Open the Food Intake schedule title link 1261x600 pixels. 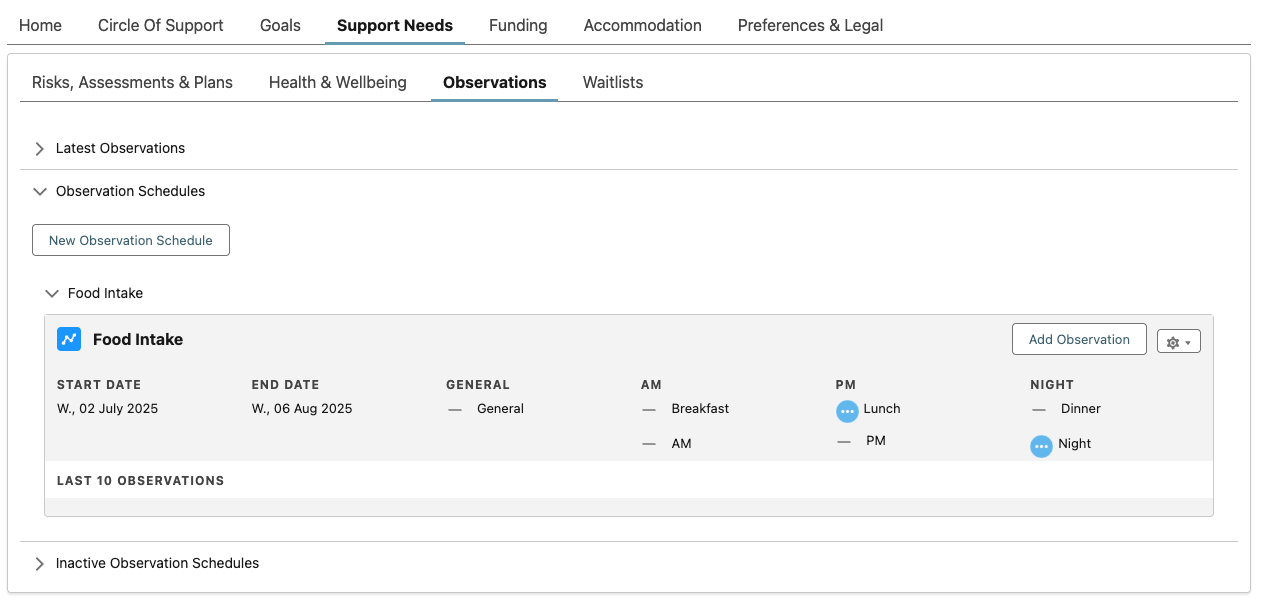pyautogui.click(x=138, y=339)
